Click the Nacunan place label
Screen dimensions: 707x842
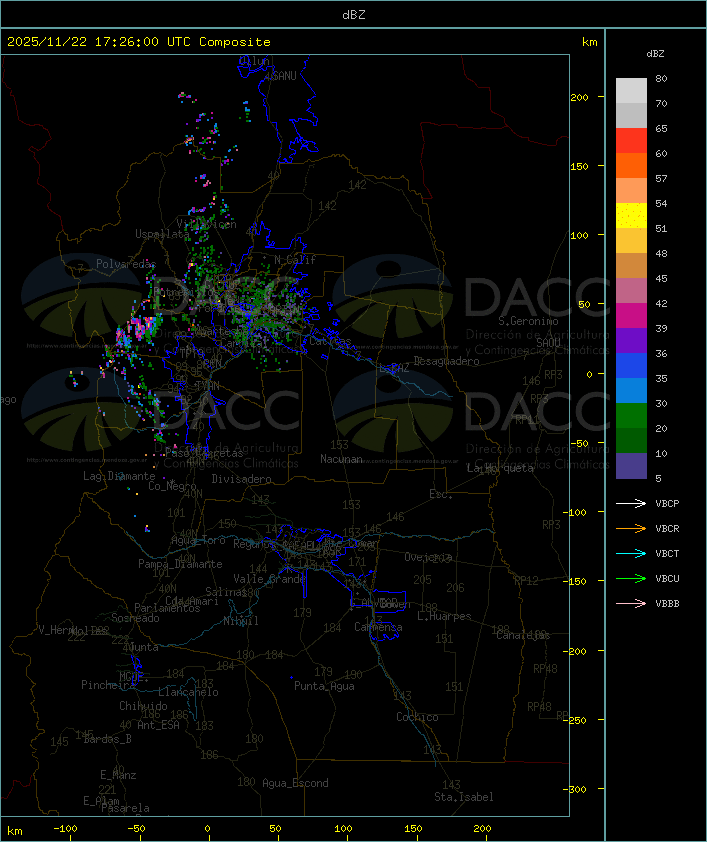pyautogui.click(x=341, y=459)
